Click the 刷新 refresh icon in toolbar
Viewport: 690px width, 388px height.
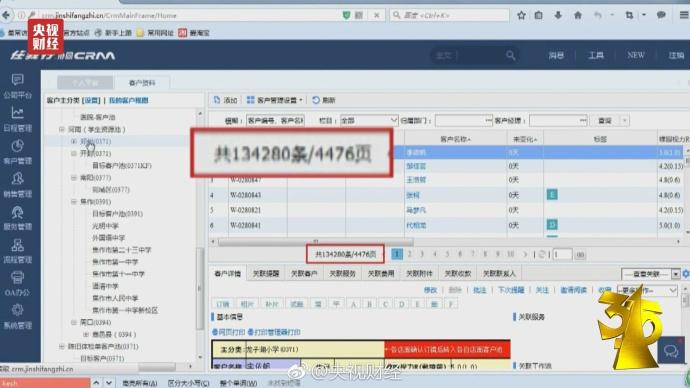[316, 100]
